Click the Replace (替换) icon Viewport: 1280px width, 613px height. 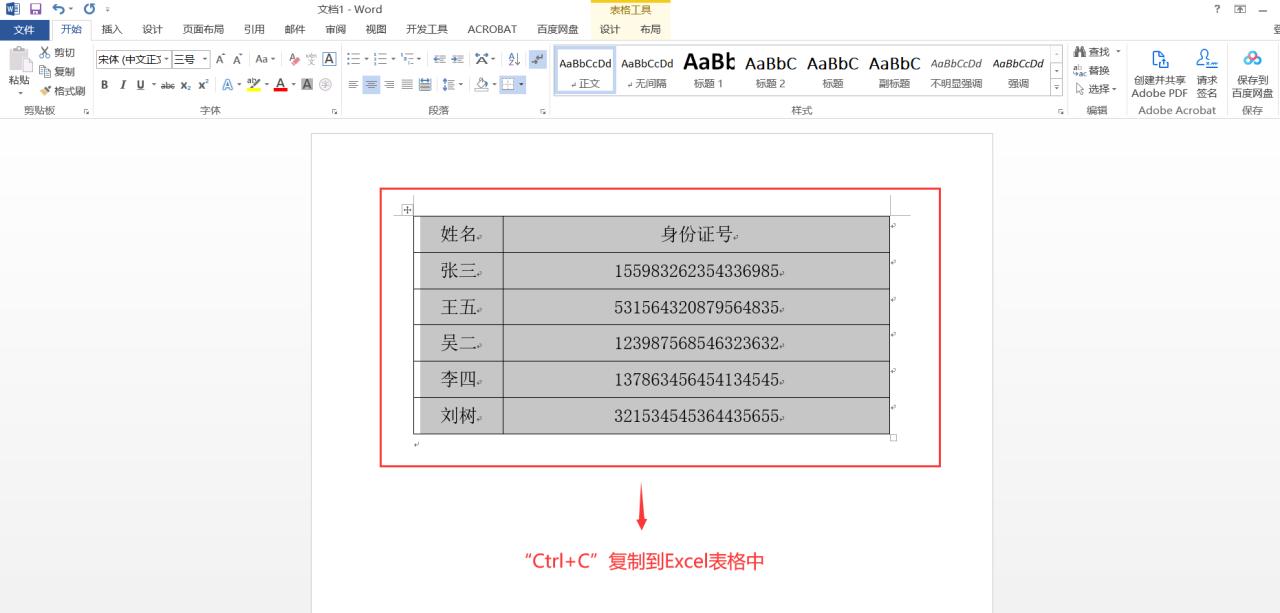pyautogui.click(x=1079, y=71)
